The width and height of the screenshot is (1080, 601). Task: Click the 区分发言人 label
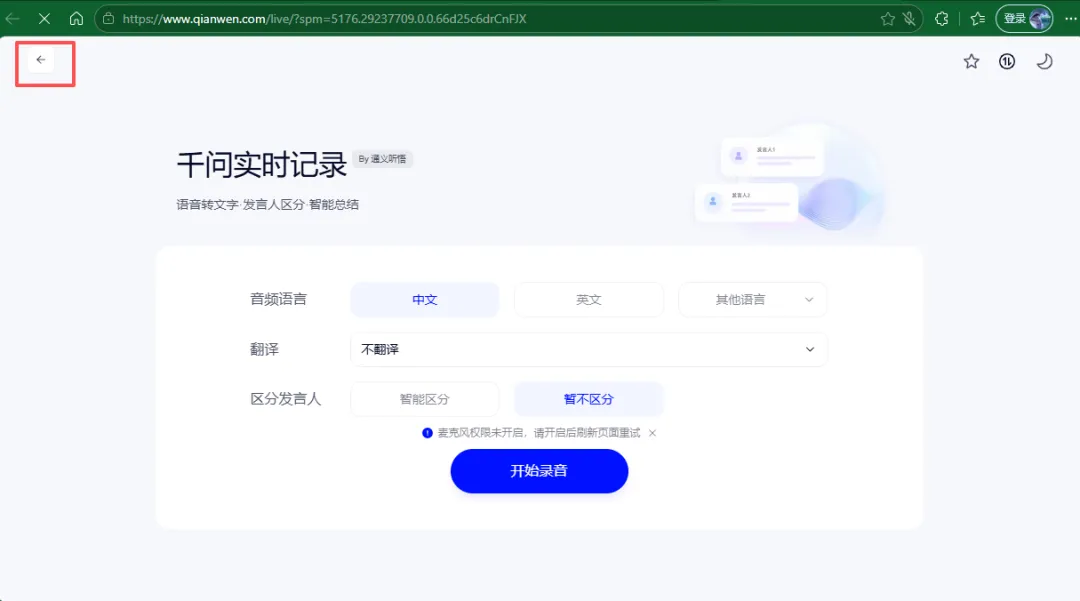[x=285, y=399]
